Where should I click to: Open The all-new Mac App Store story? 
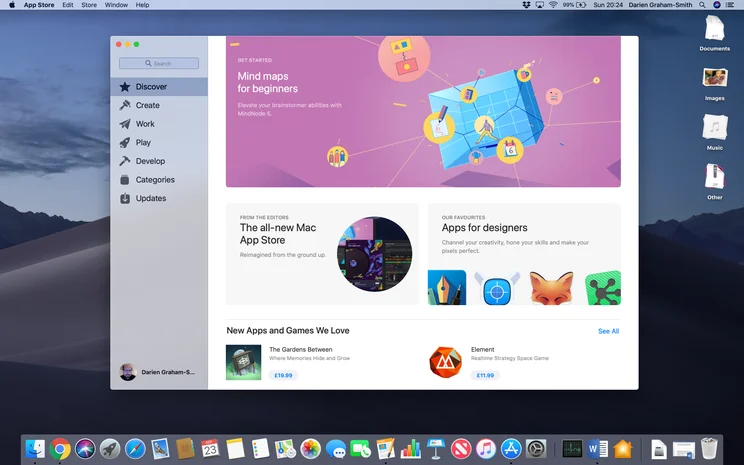[x=322, y=254]
